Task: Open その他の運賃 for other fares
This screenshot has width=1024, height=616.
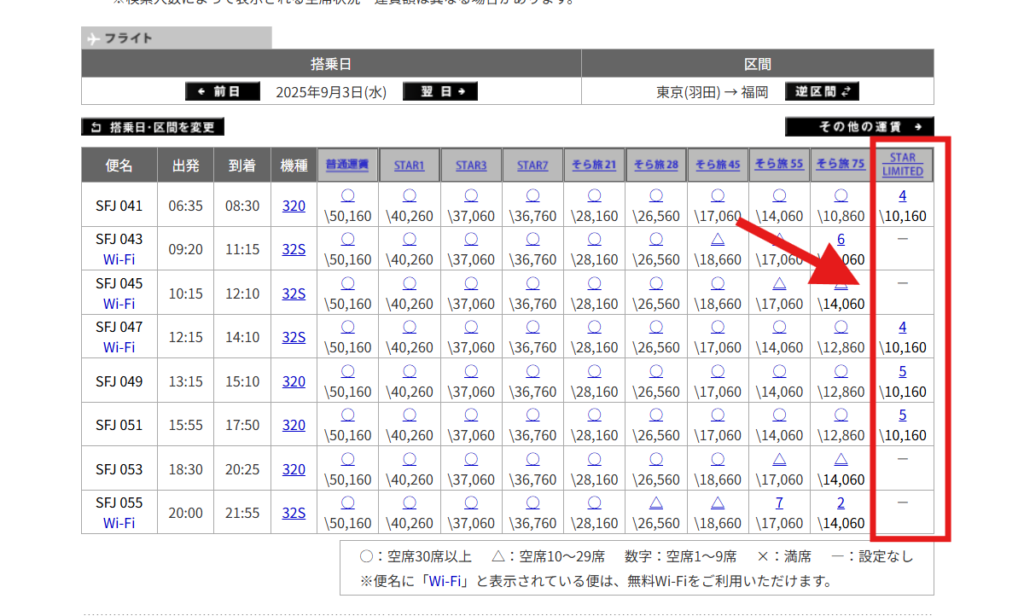Action: tap(859, 127)
